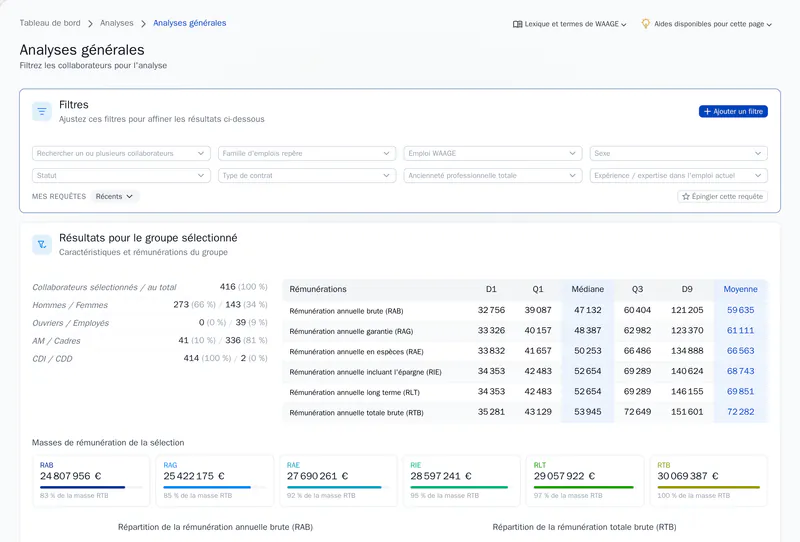Click the AM / Cadres label

(x=56, y=341)
